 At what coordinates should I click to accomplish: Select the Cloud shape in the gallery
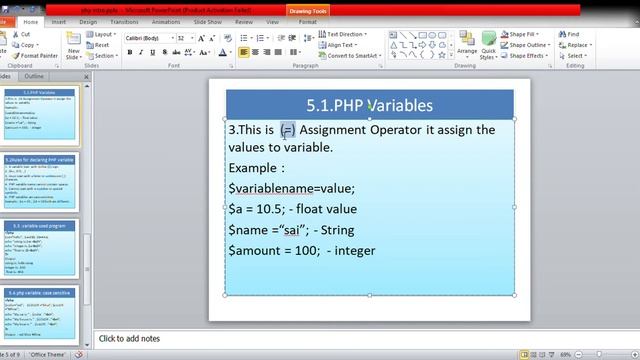(x=442, y=45)
